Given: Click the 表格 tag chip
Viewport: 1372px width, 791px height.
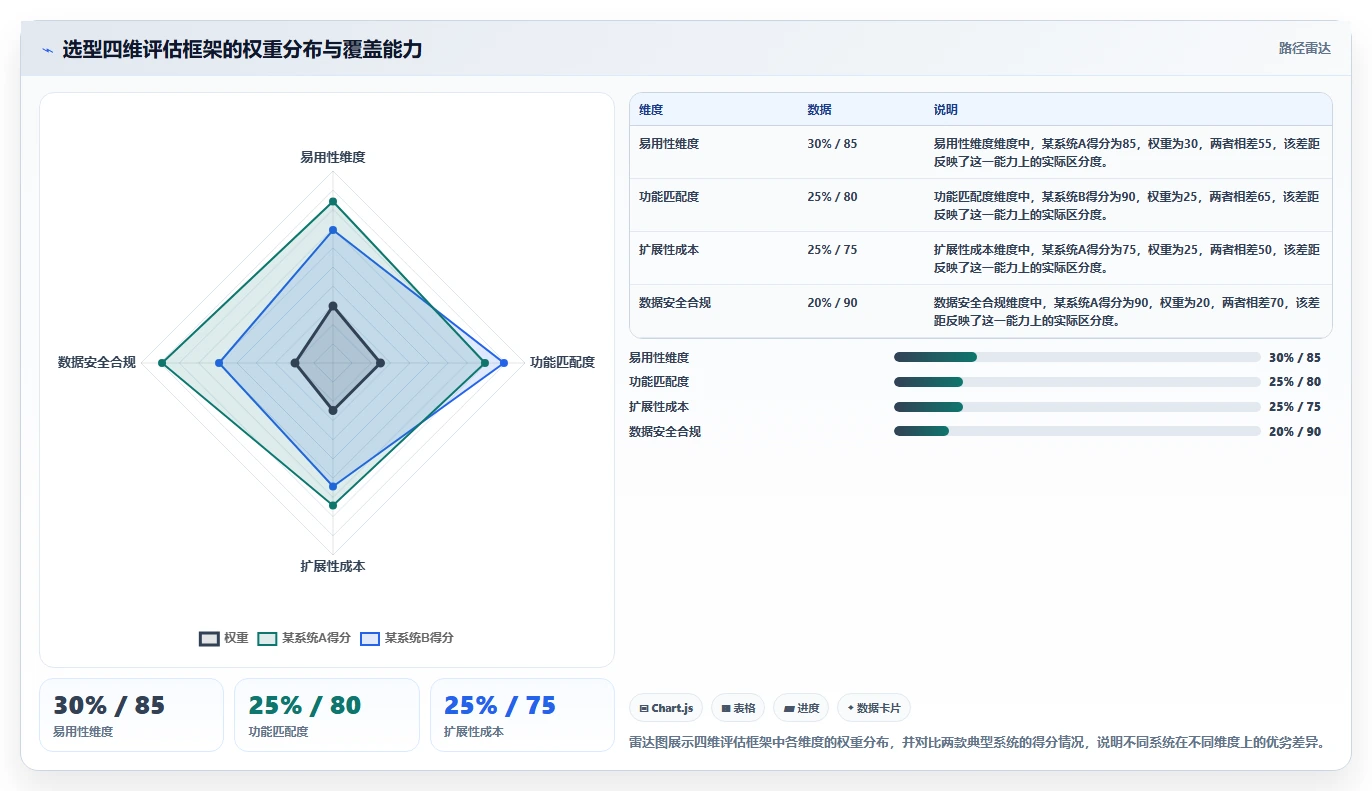Looking at the screenshot, I should 738,708.
